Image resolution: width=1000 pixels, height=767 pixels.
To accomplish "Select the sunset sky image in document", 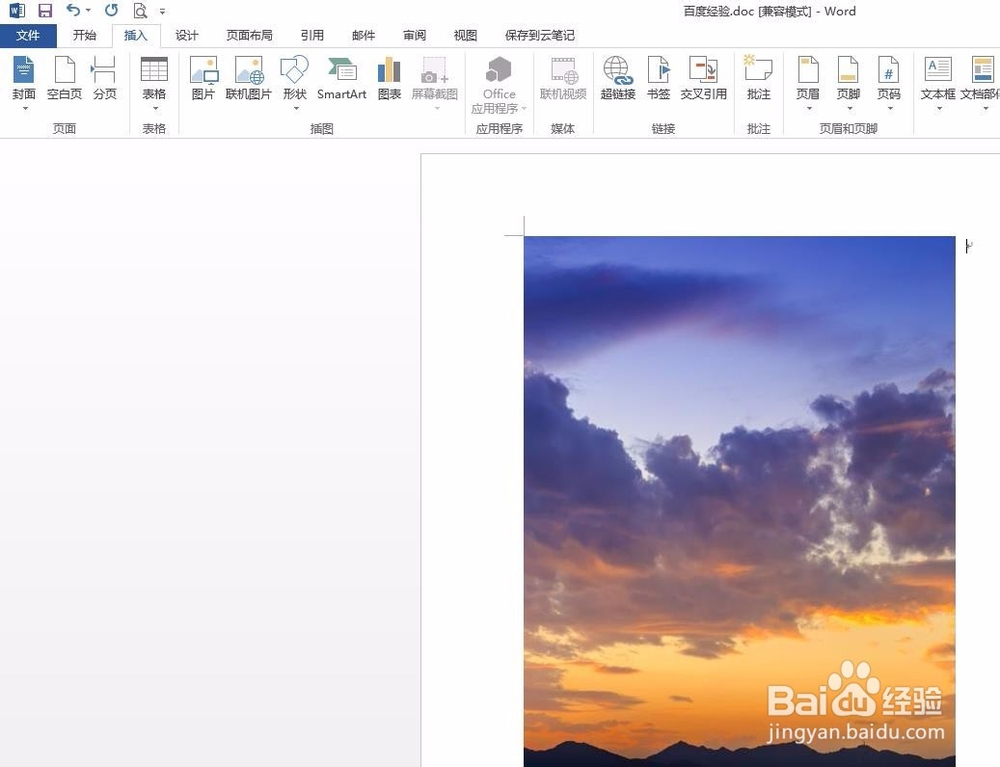I will [740, 501].
